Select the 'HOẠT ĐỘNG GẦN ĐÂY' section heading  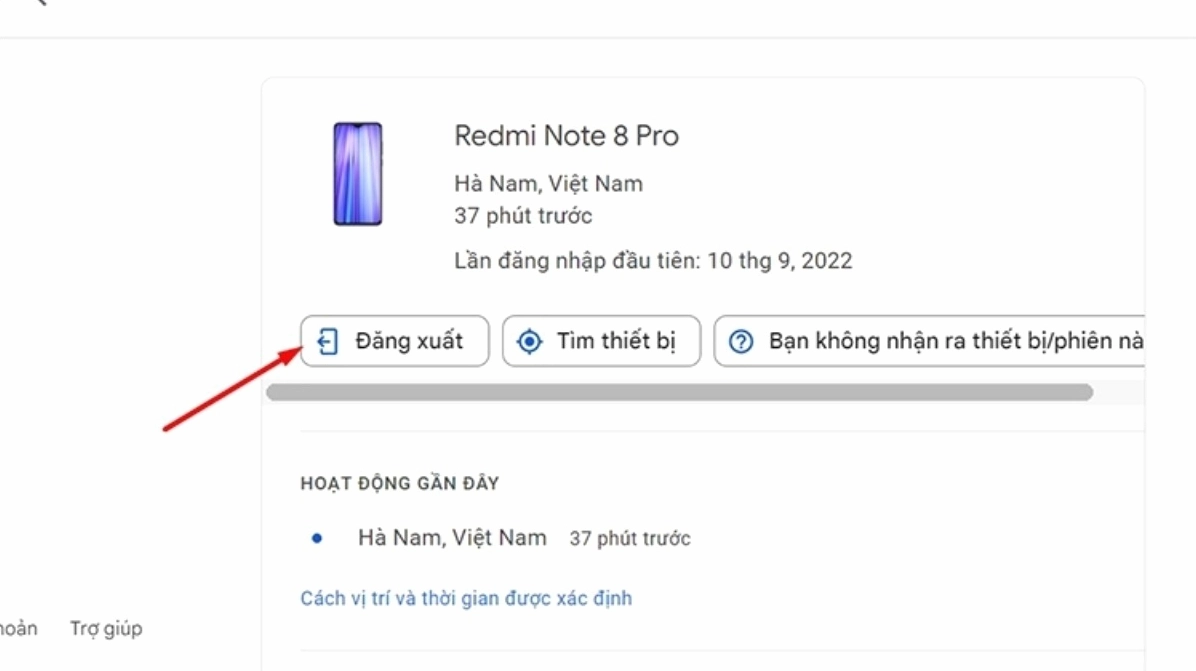399,483
